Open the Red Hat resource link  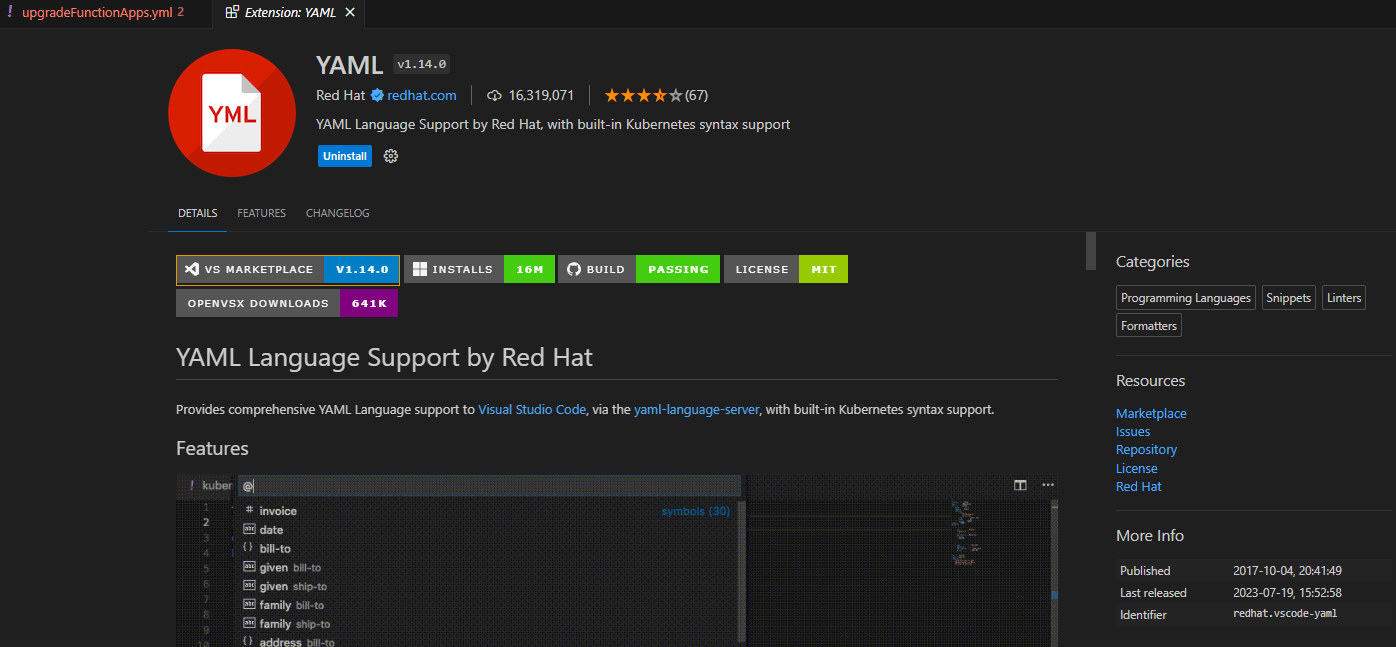tap(1139, 487)
